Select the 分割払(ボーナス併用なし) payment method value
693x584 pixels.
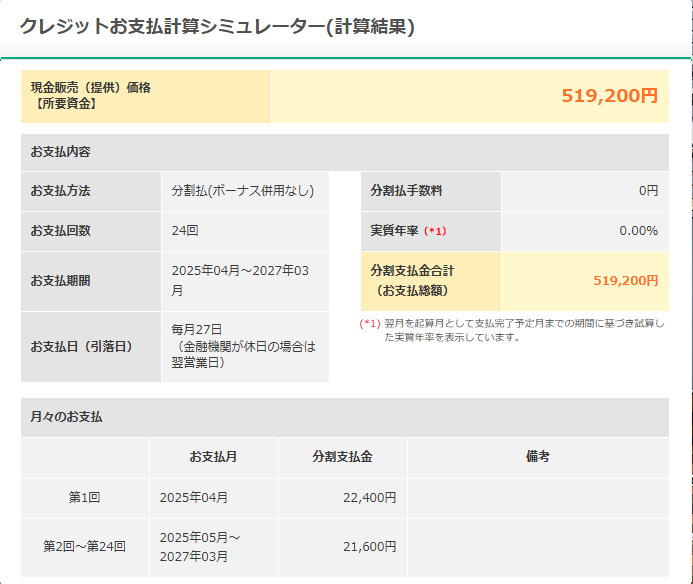point(245,191)
